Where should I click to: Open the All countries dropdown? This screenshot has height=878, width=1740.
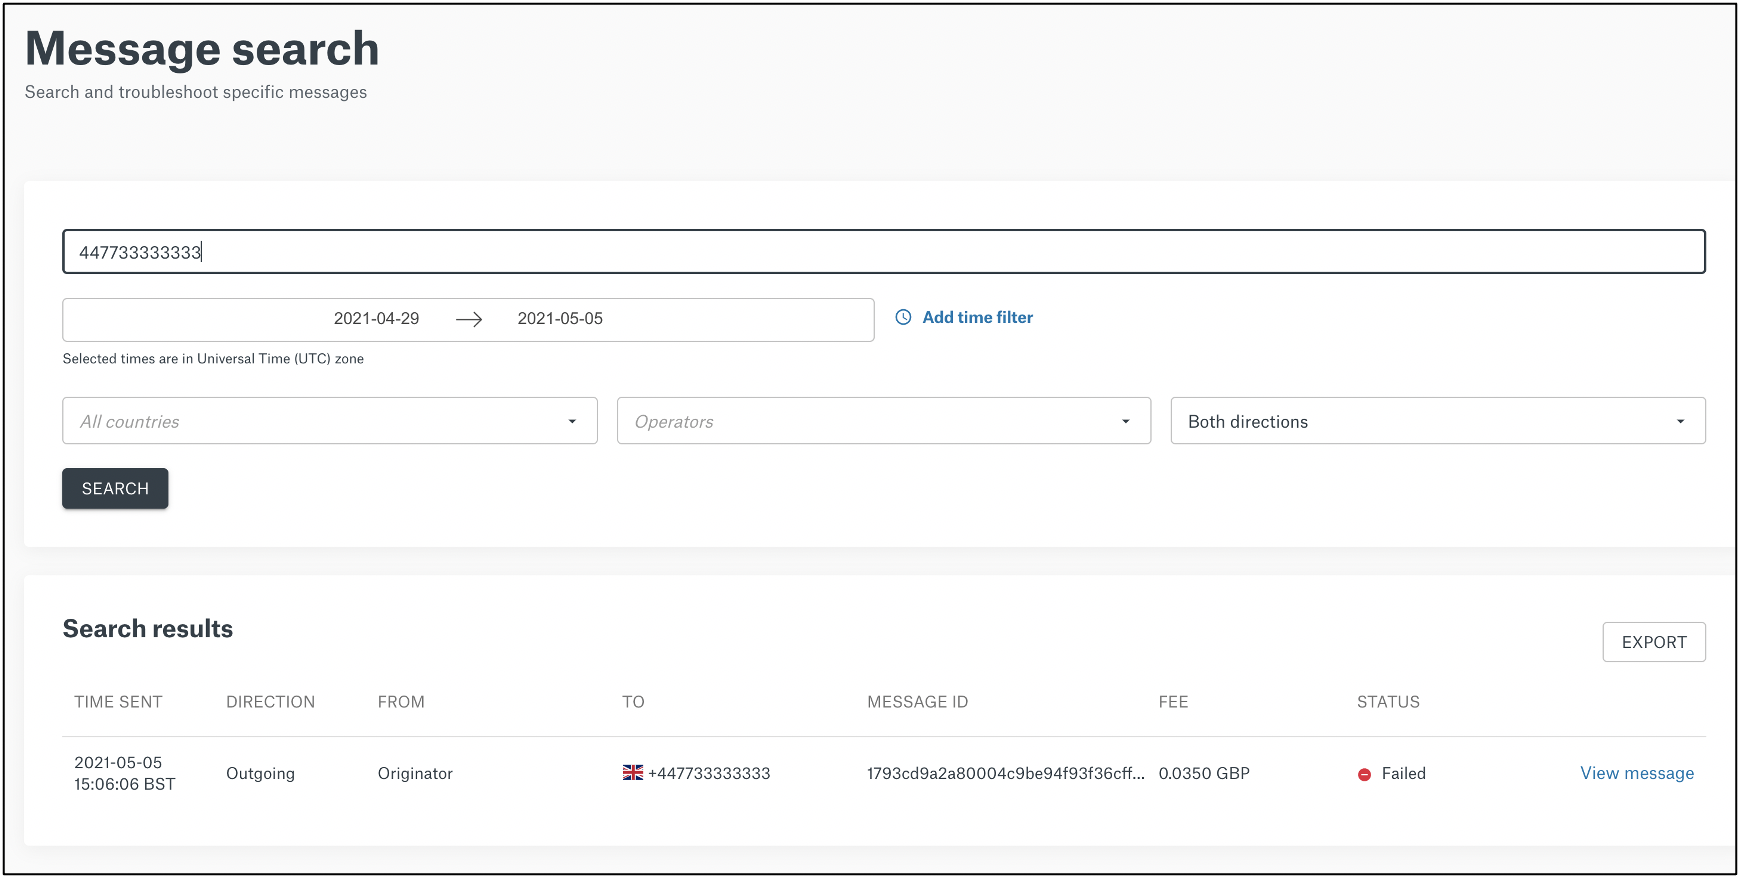[x=330, y=421]
